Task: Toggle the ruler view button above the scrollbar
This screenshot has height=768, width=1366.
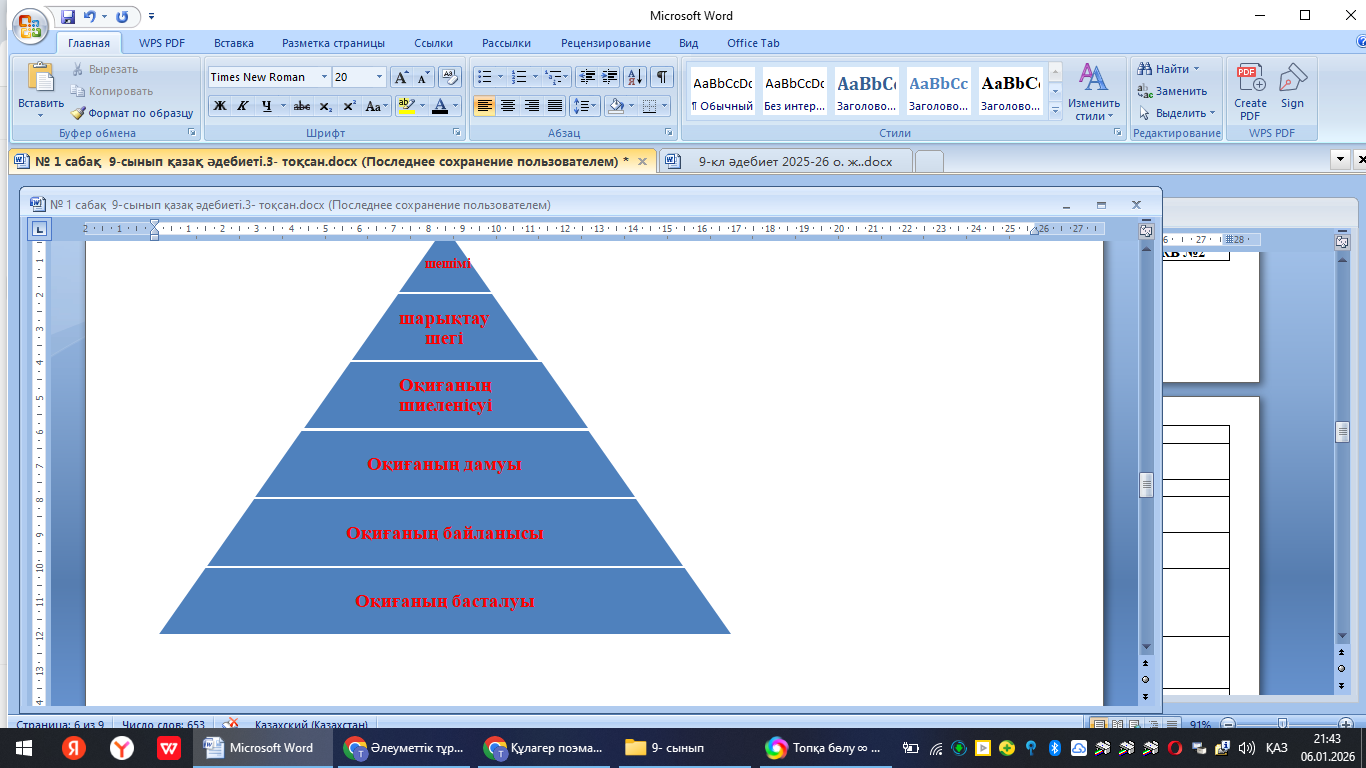Action: pyautogui.click(x=1146, y=230)
